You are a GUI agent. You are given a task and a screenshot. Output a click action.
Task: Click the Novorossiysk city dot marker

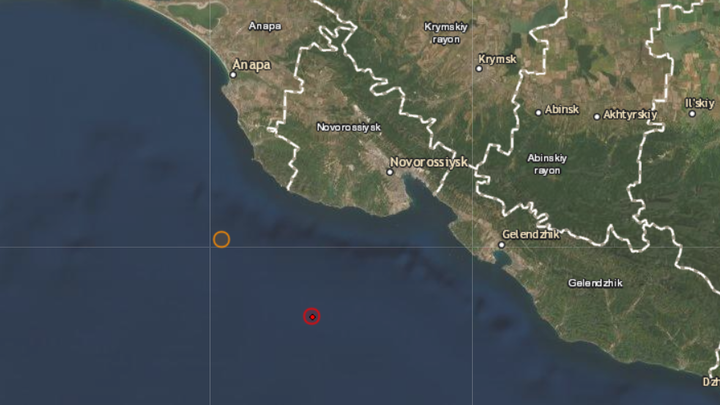pos(390,172)
